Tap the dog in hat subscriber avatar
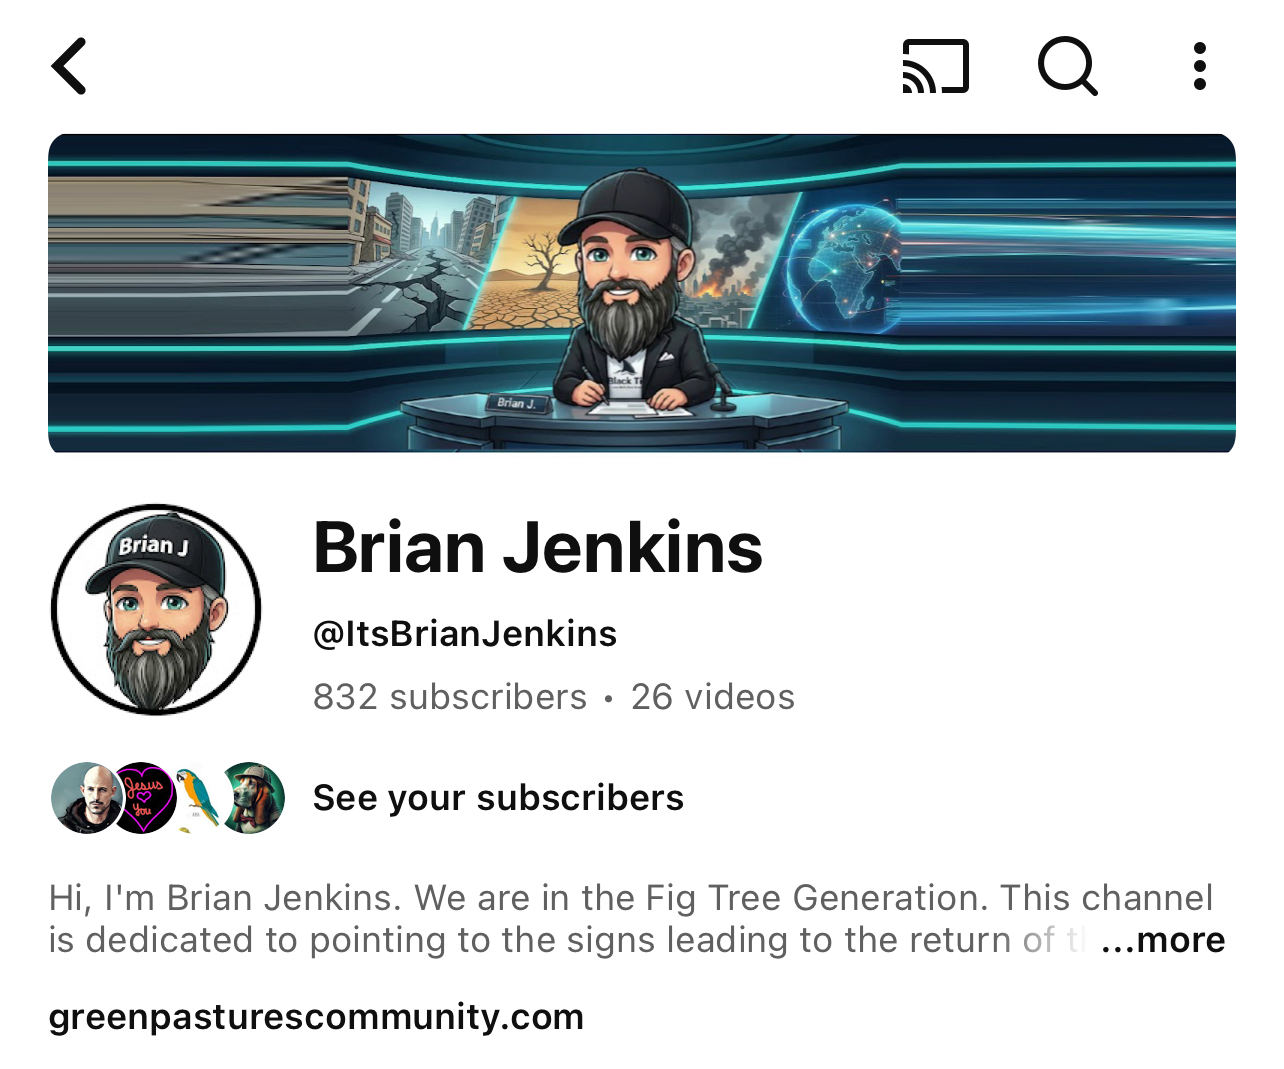Viewport: 1284px width, 1069px height. pyautogui.click(x=252, y=798)
